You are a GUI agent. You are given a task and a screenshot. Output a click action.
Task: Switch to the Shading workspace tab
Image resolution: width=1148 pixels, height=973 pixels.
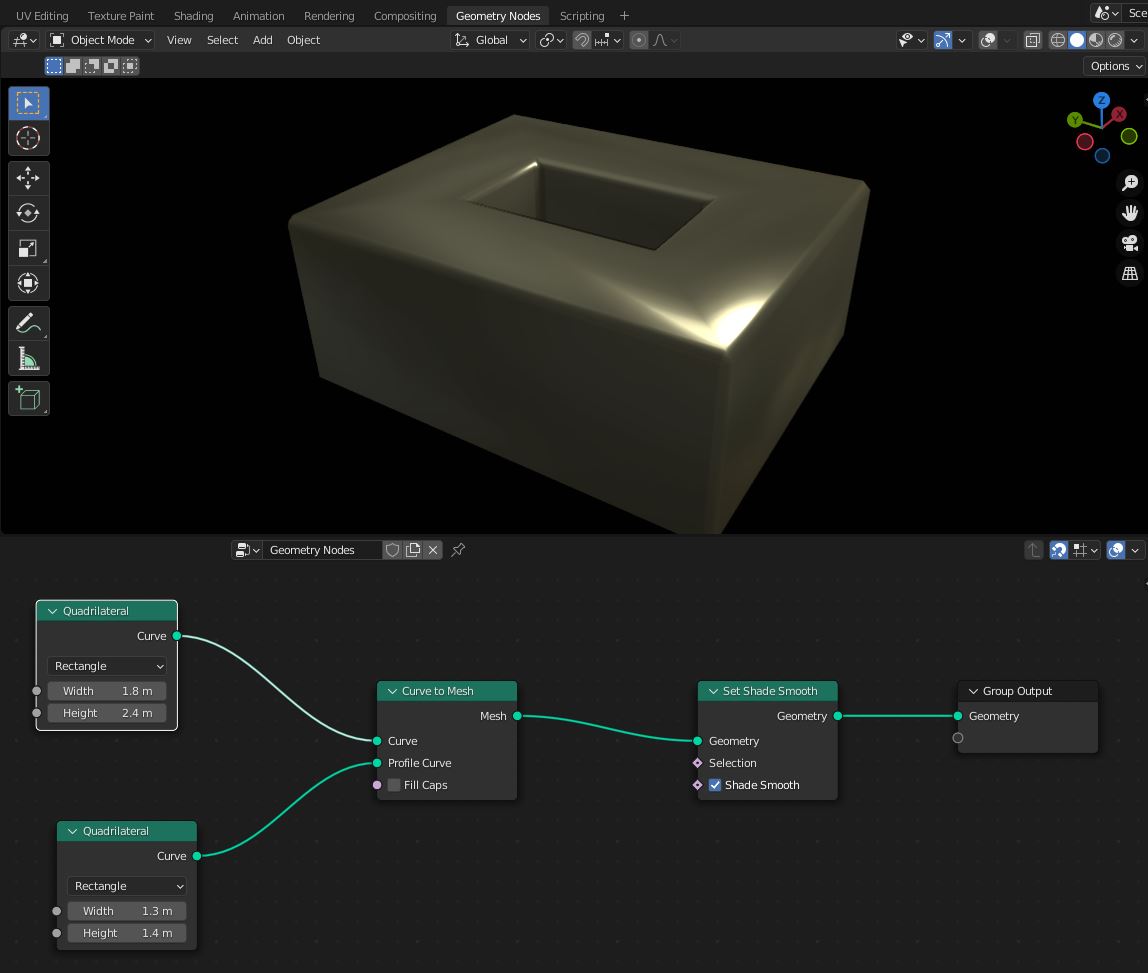pos(193,16)
